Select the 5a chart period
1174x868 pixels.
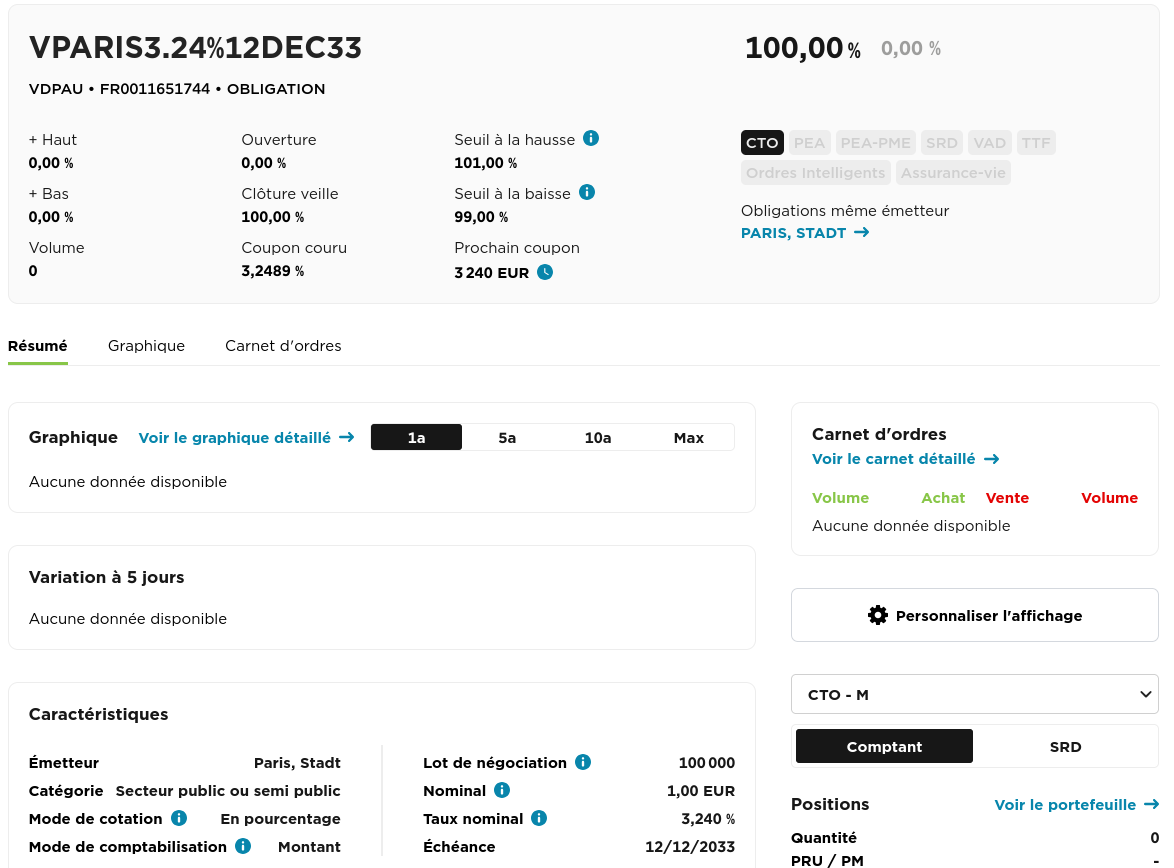coord(507,437)
